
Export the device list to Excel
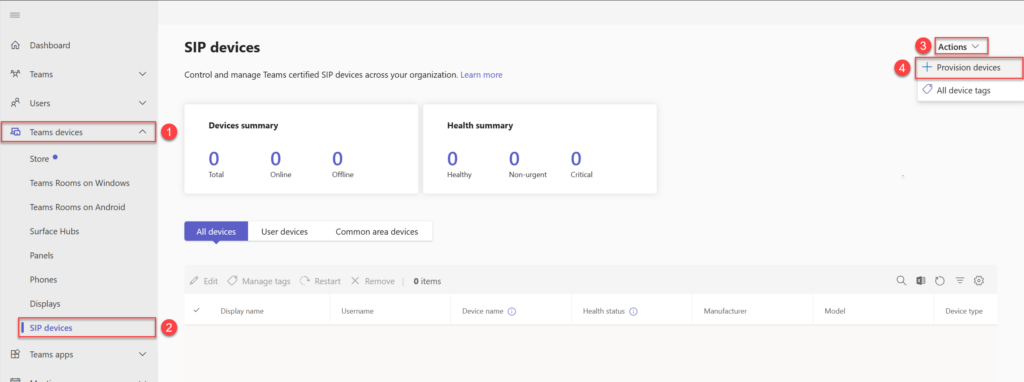point(921,281)
